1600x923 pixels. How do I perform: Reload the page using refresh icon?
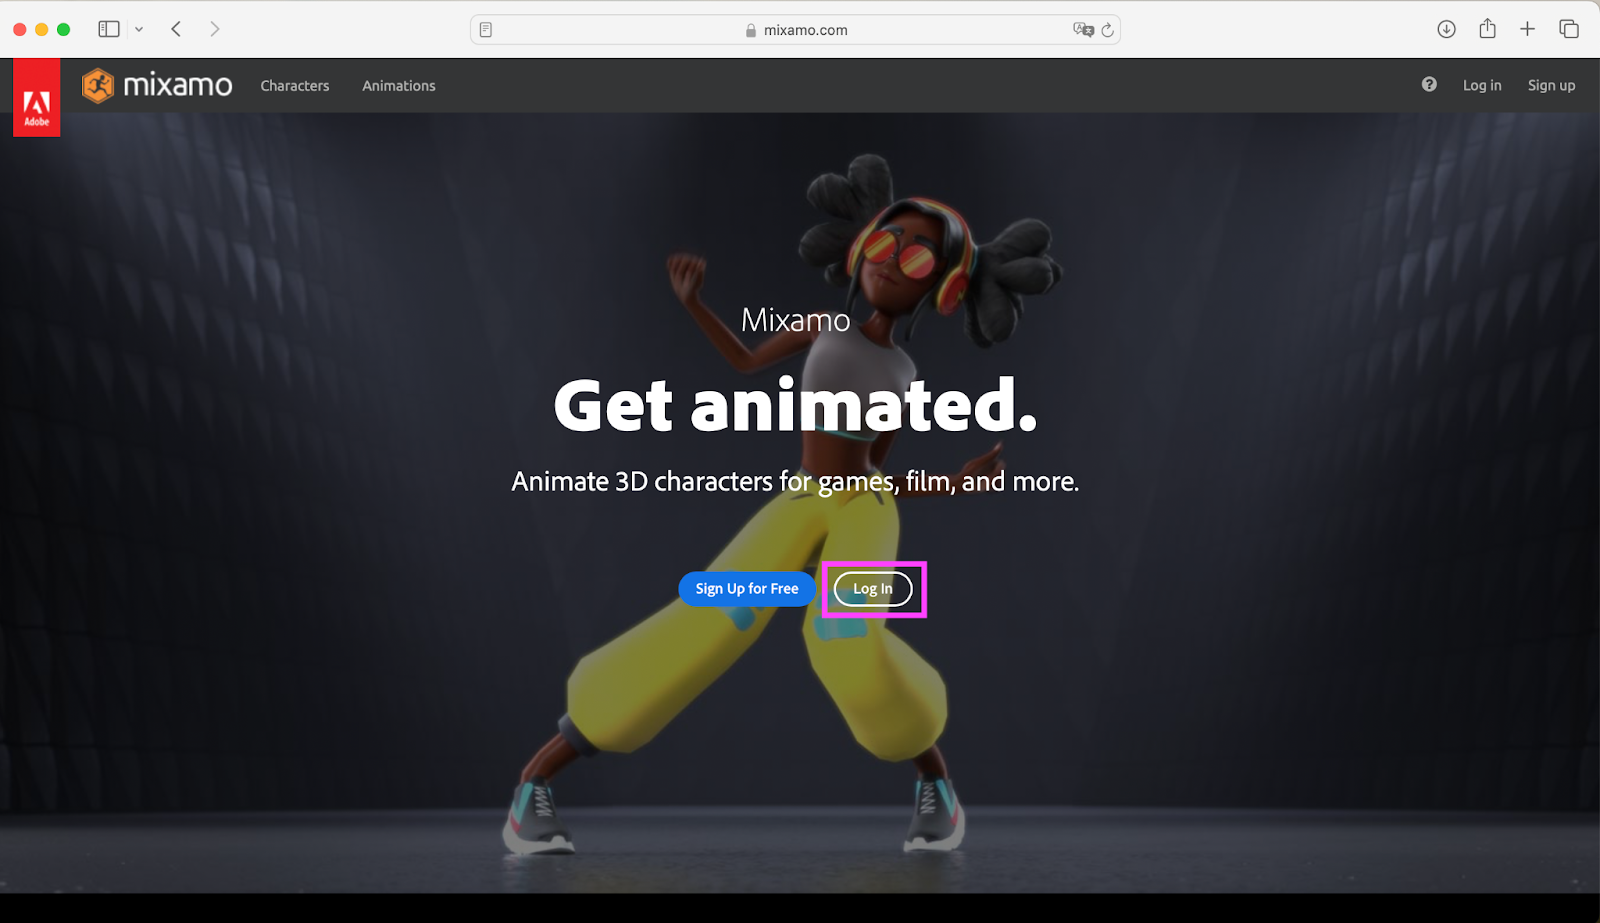coord(1107,30)
